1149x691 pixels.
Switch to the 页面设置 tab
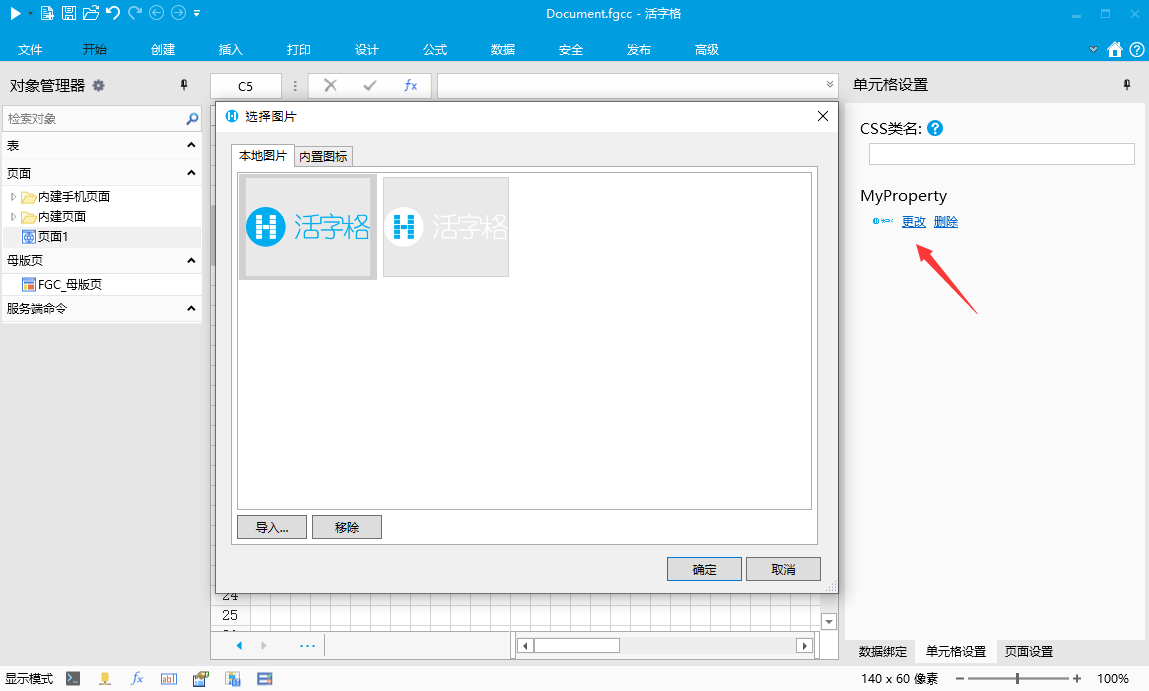[x=1029, y=651]
